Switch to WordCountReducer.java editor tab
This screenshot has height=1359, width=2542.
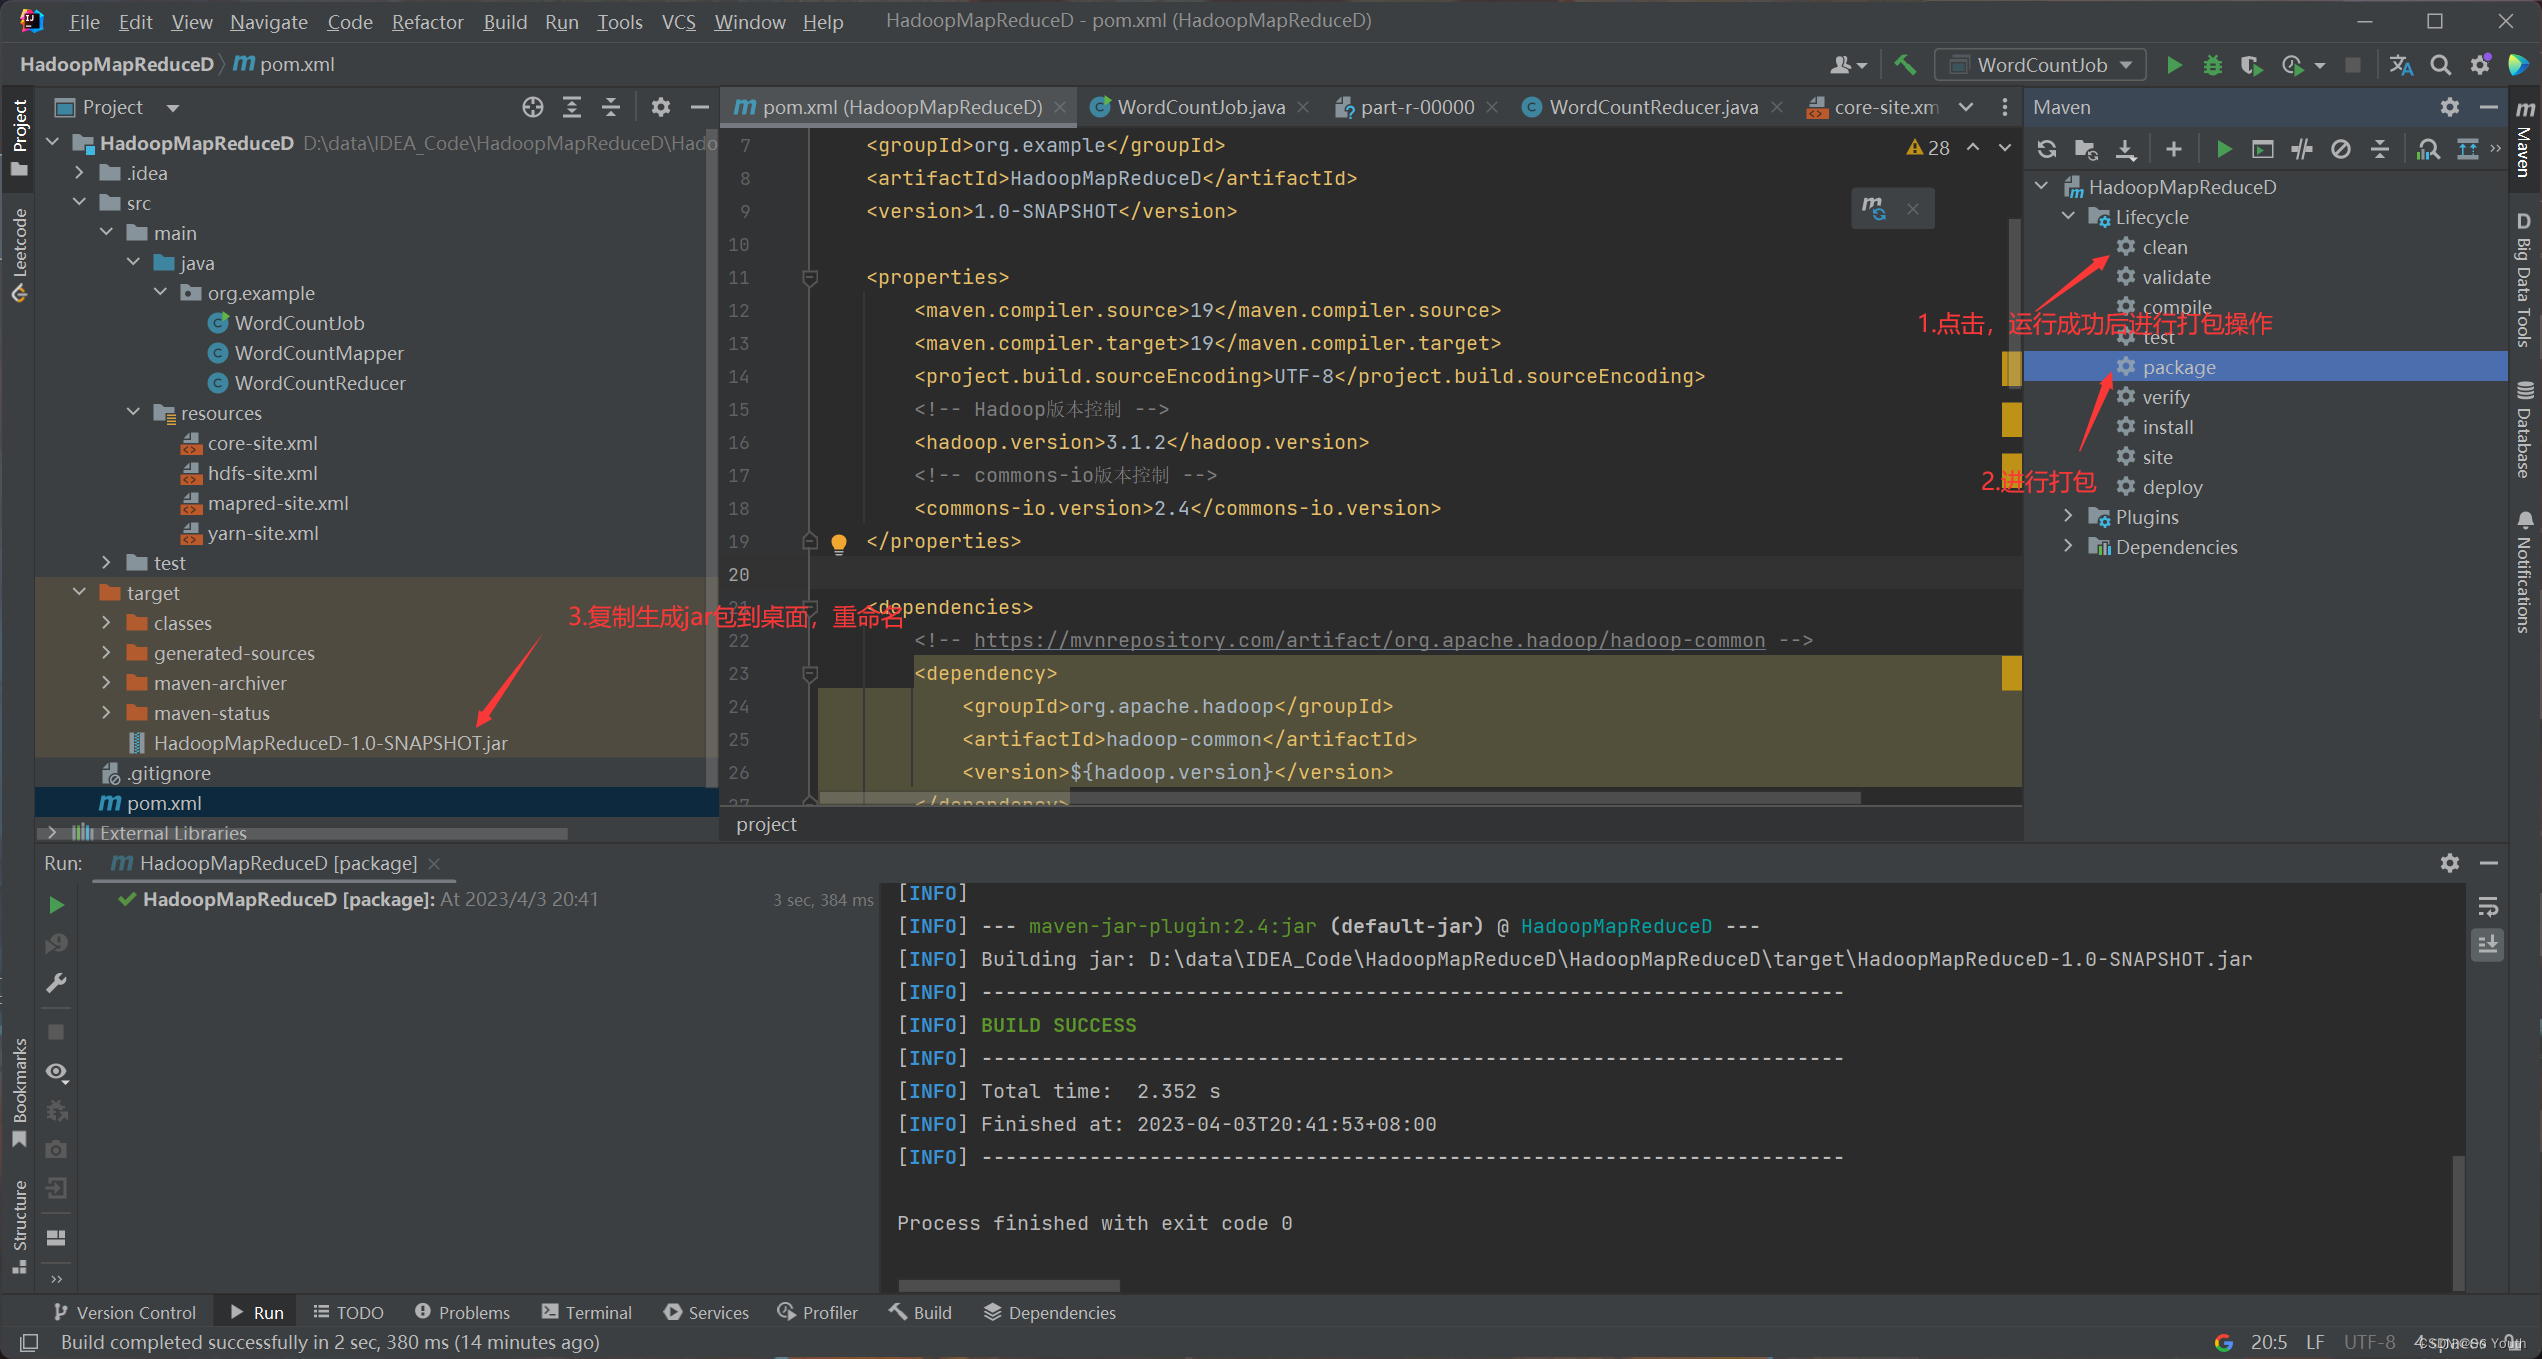point(1653,107)
